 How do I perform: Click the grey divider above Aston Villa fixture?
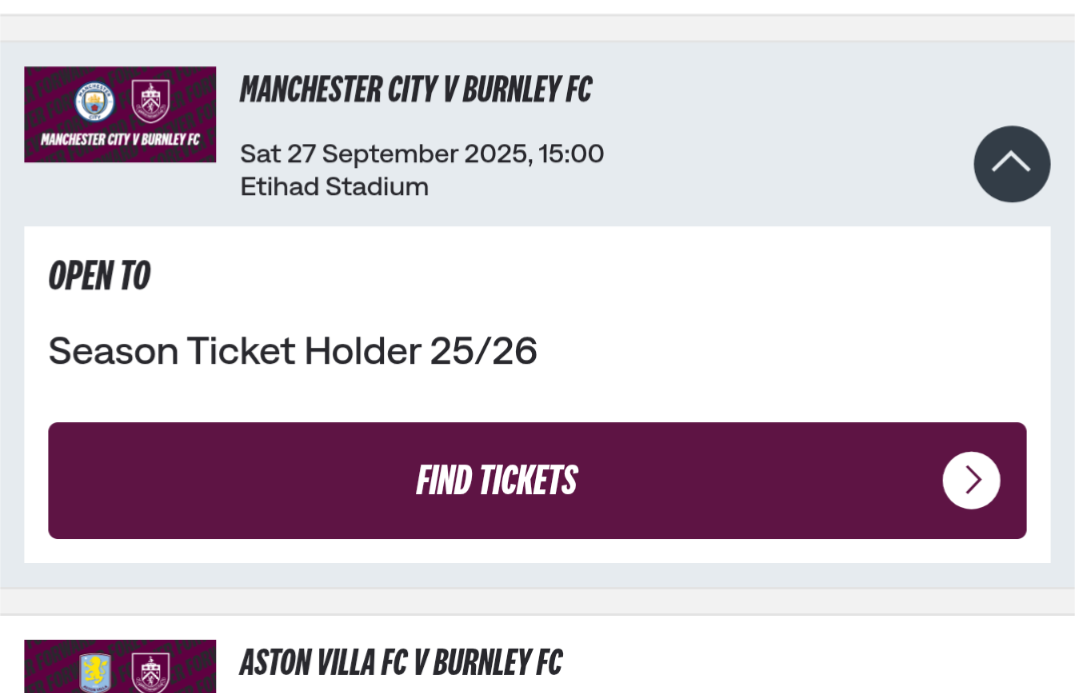click(x=537, y=600)
